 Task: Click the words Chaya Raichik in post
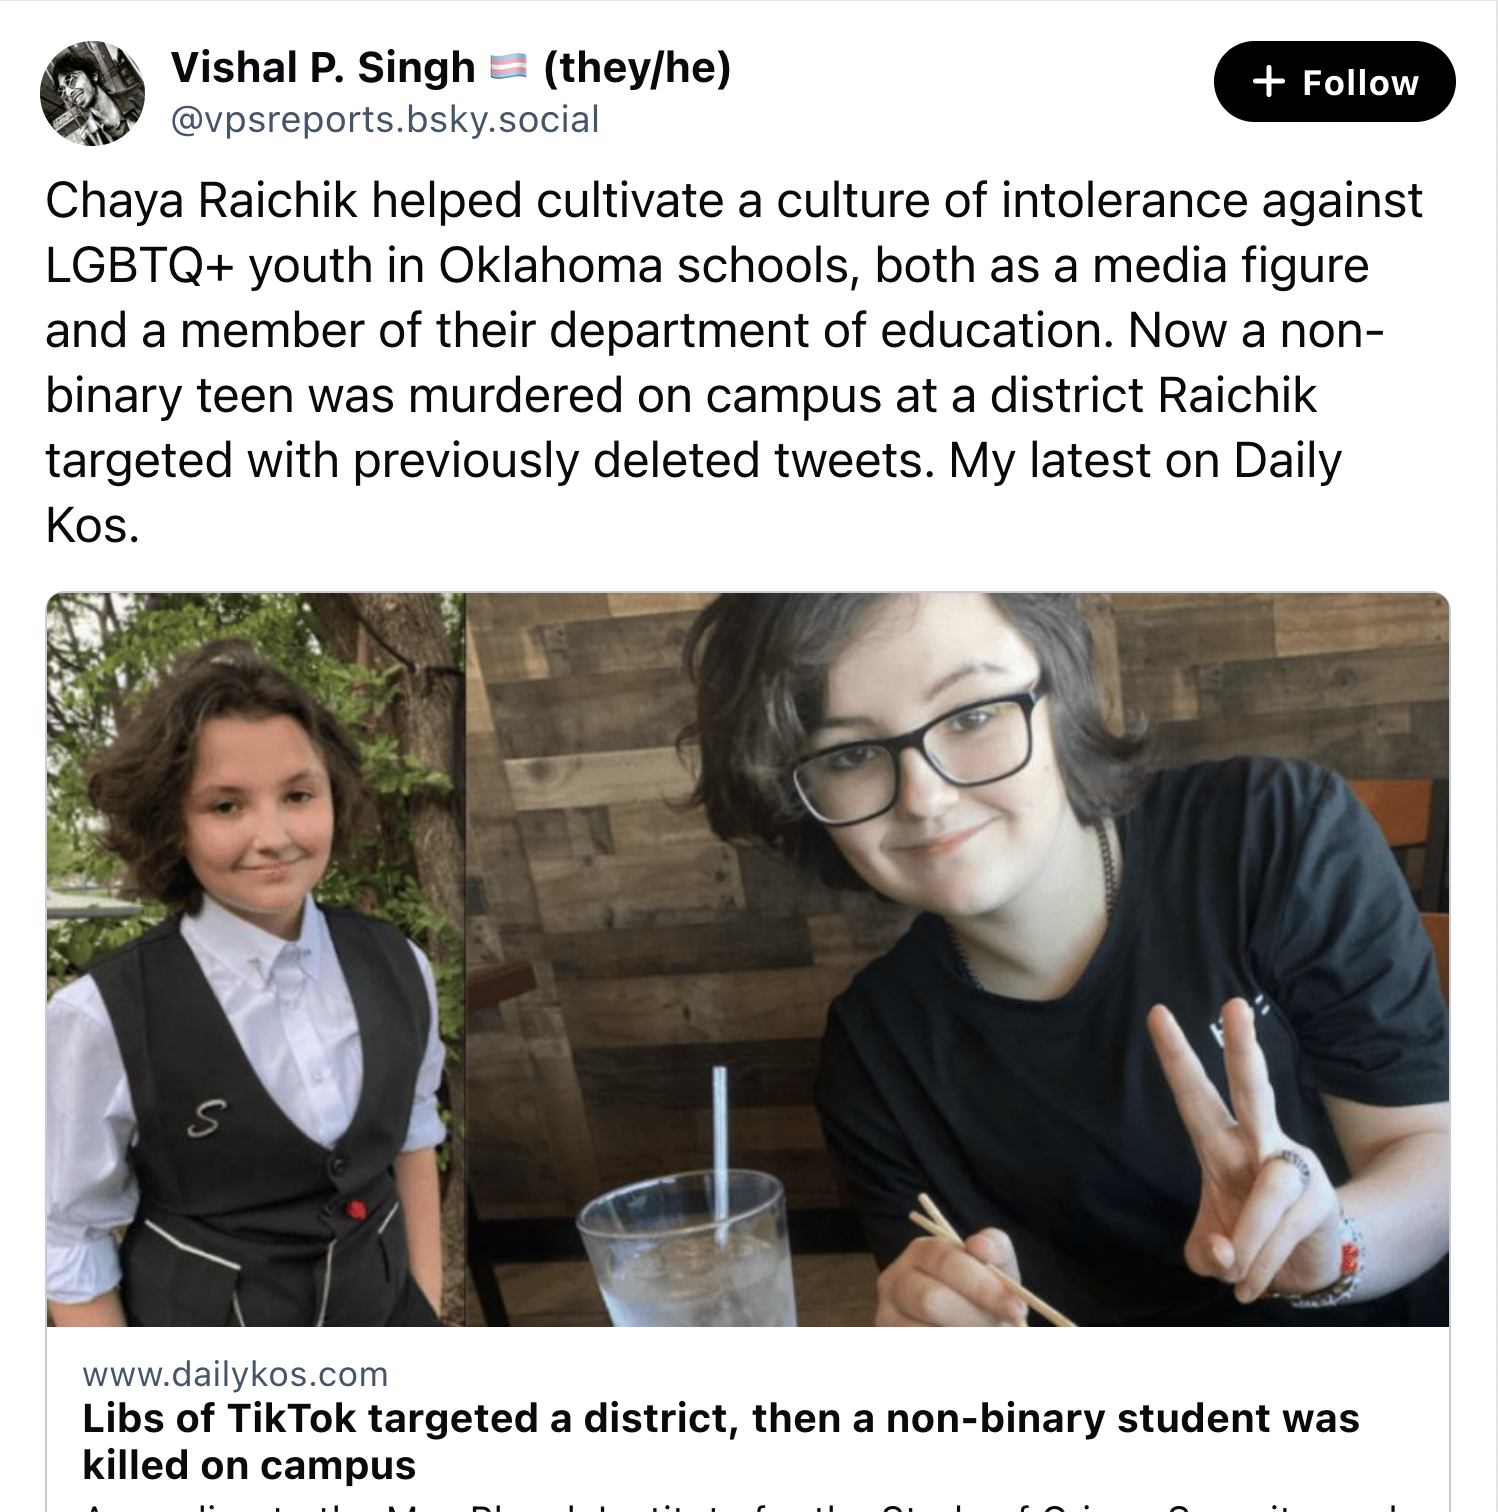pos(201,200)
